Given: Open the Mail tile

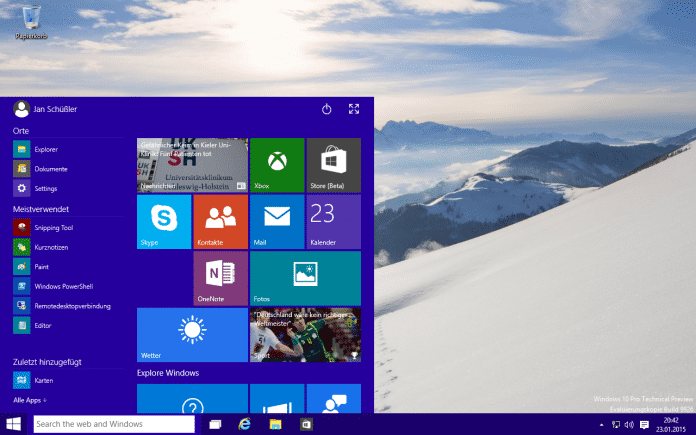Looking at the screenshot, I should coord(276,221).
